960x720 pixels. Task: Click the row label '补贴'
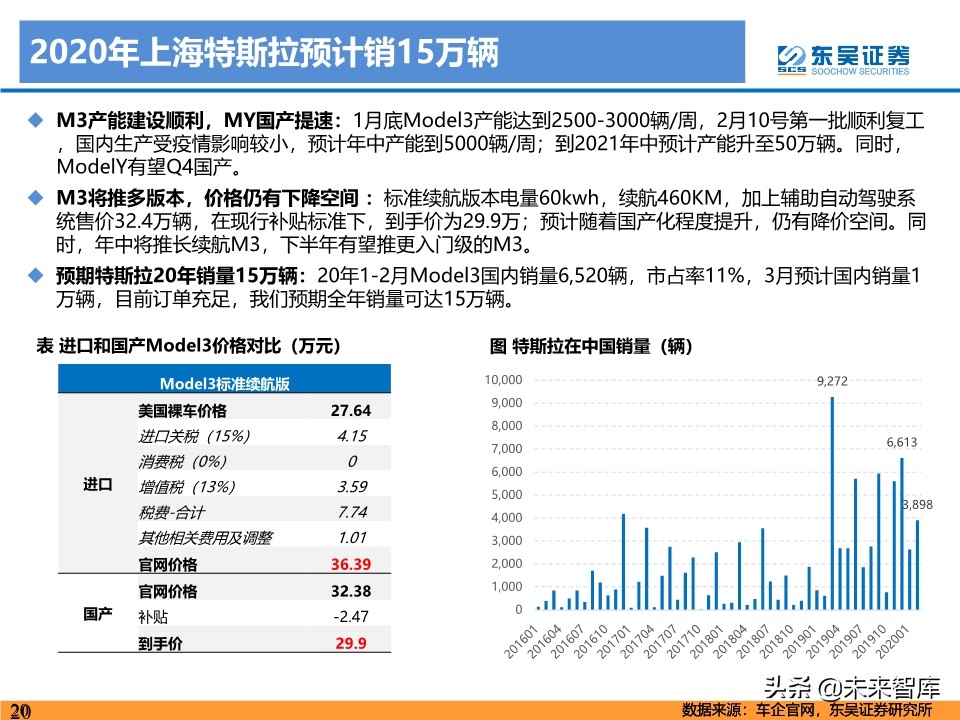(152, 617)
